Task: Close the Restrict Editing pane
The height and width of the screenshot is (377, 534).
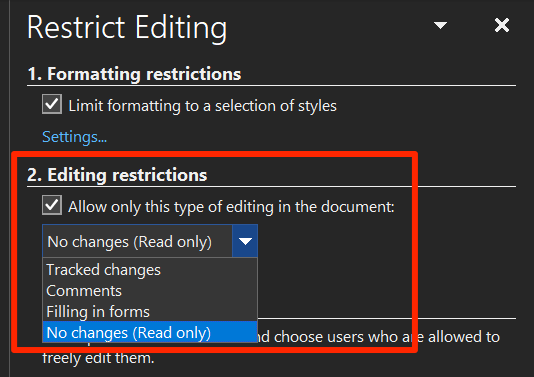Action: pos(502,26)
